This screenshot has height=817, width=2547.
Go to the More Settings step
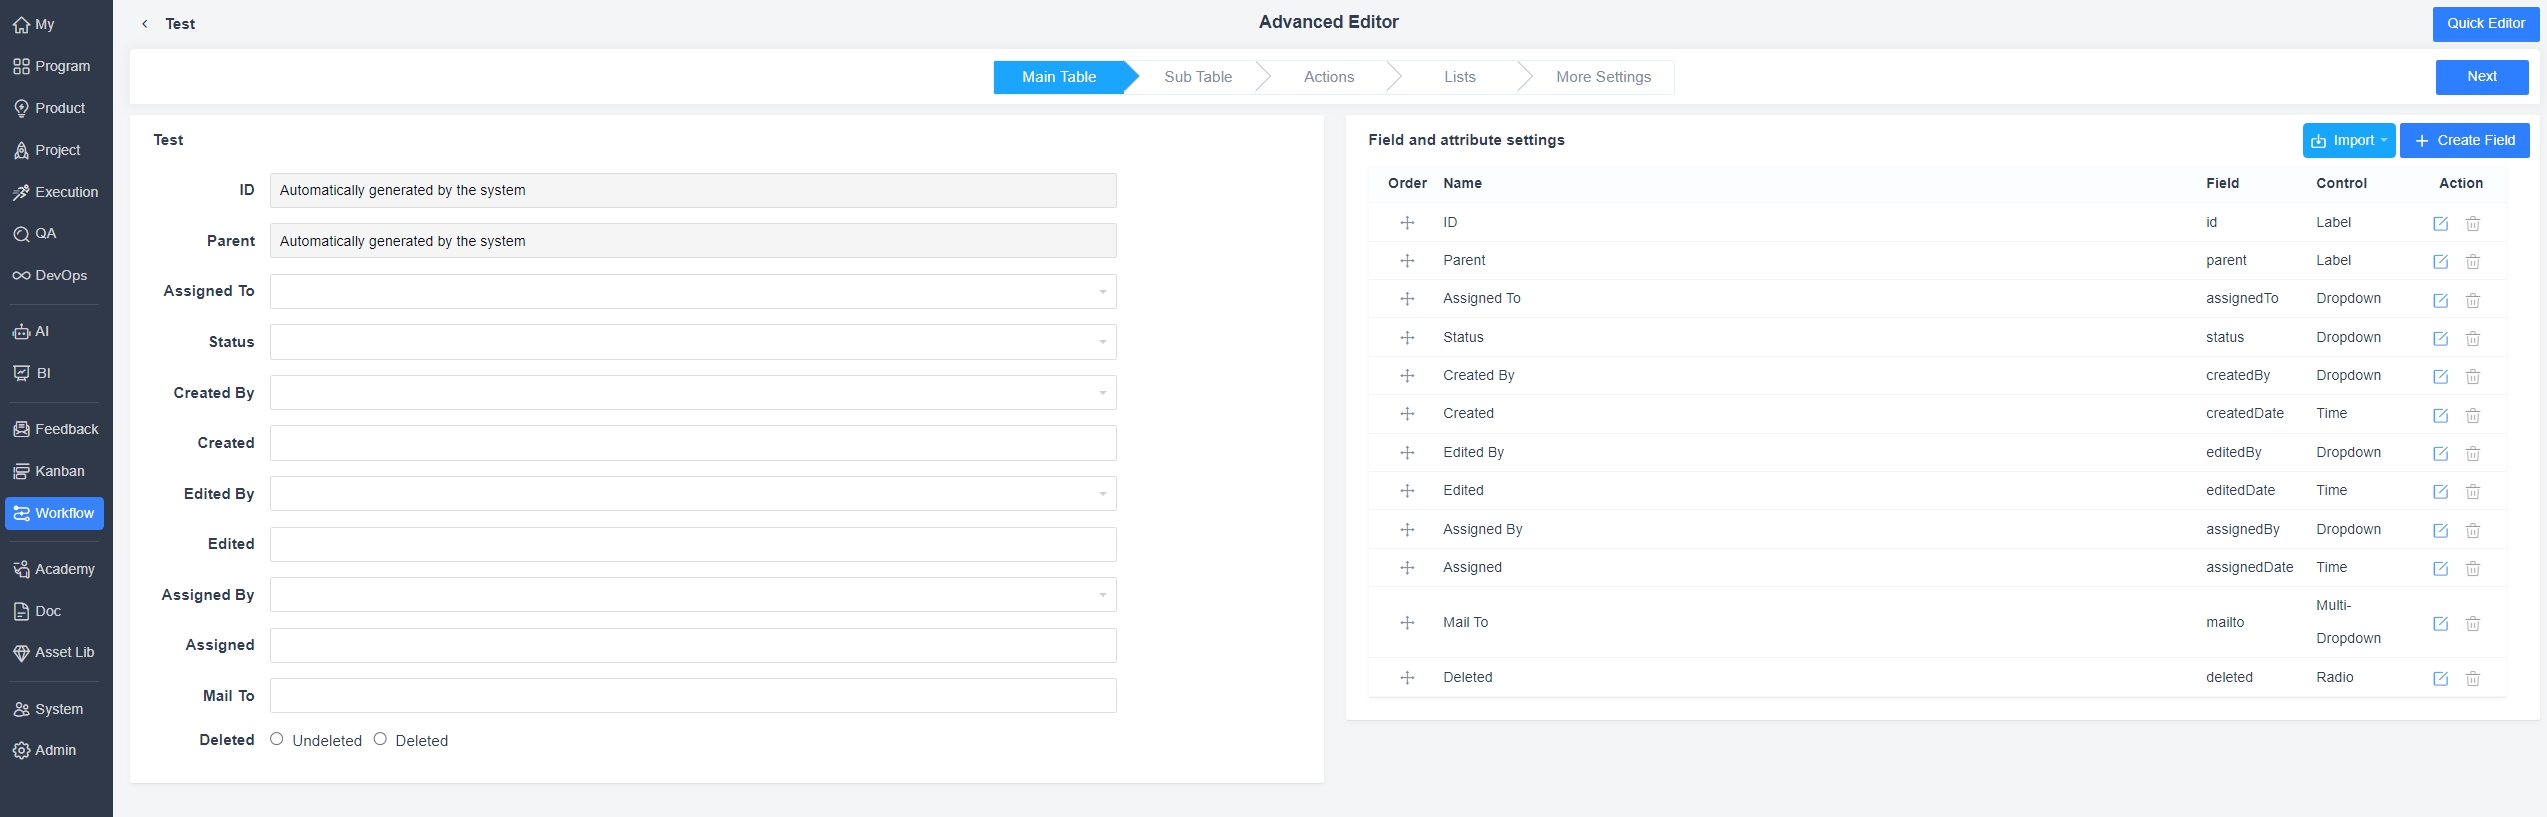click(x=1602, y=77)
